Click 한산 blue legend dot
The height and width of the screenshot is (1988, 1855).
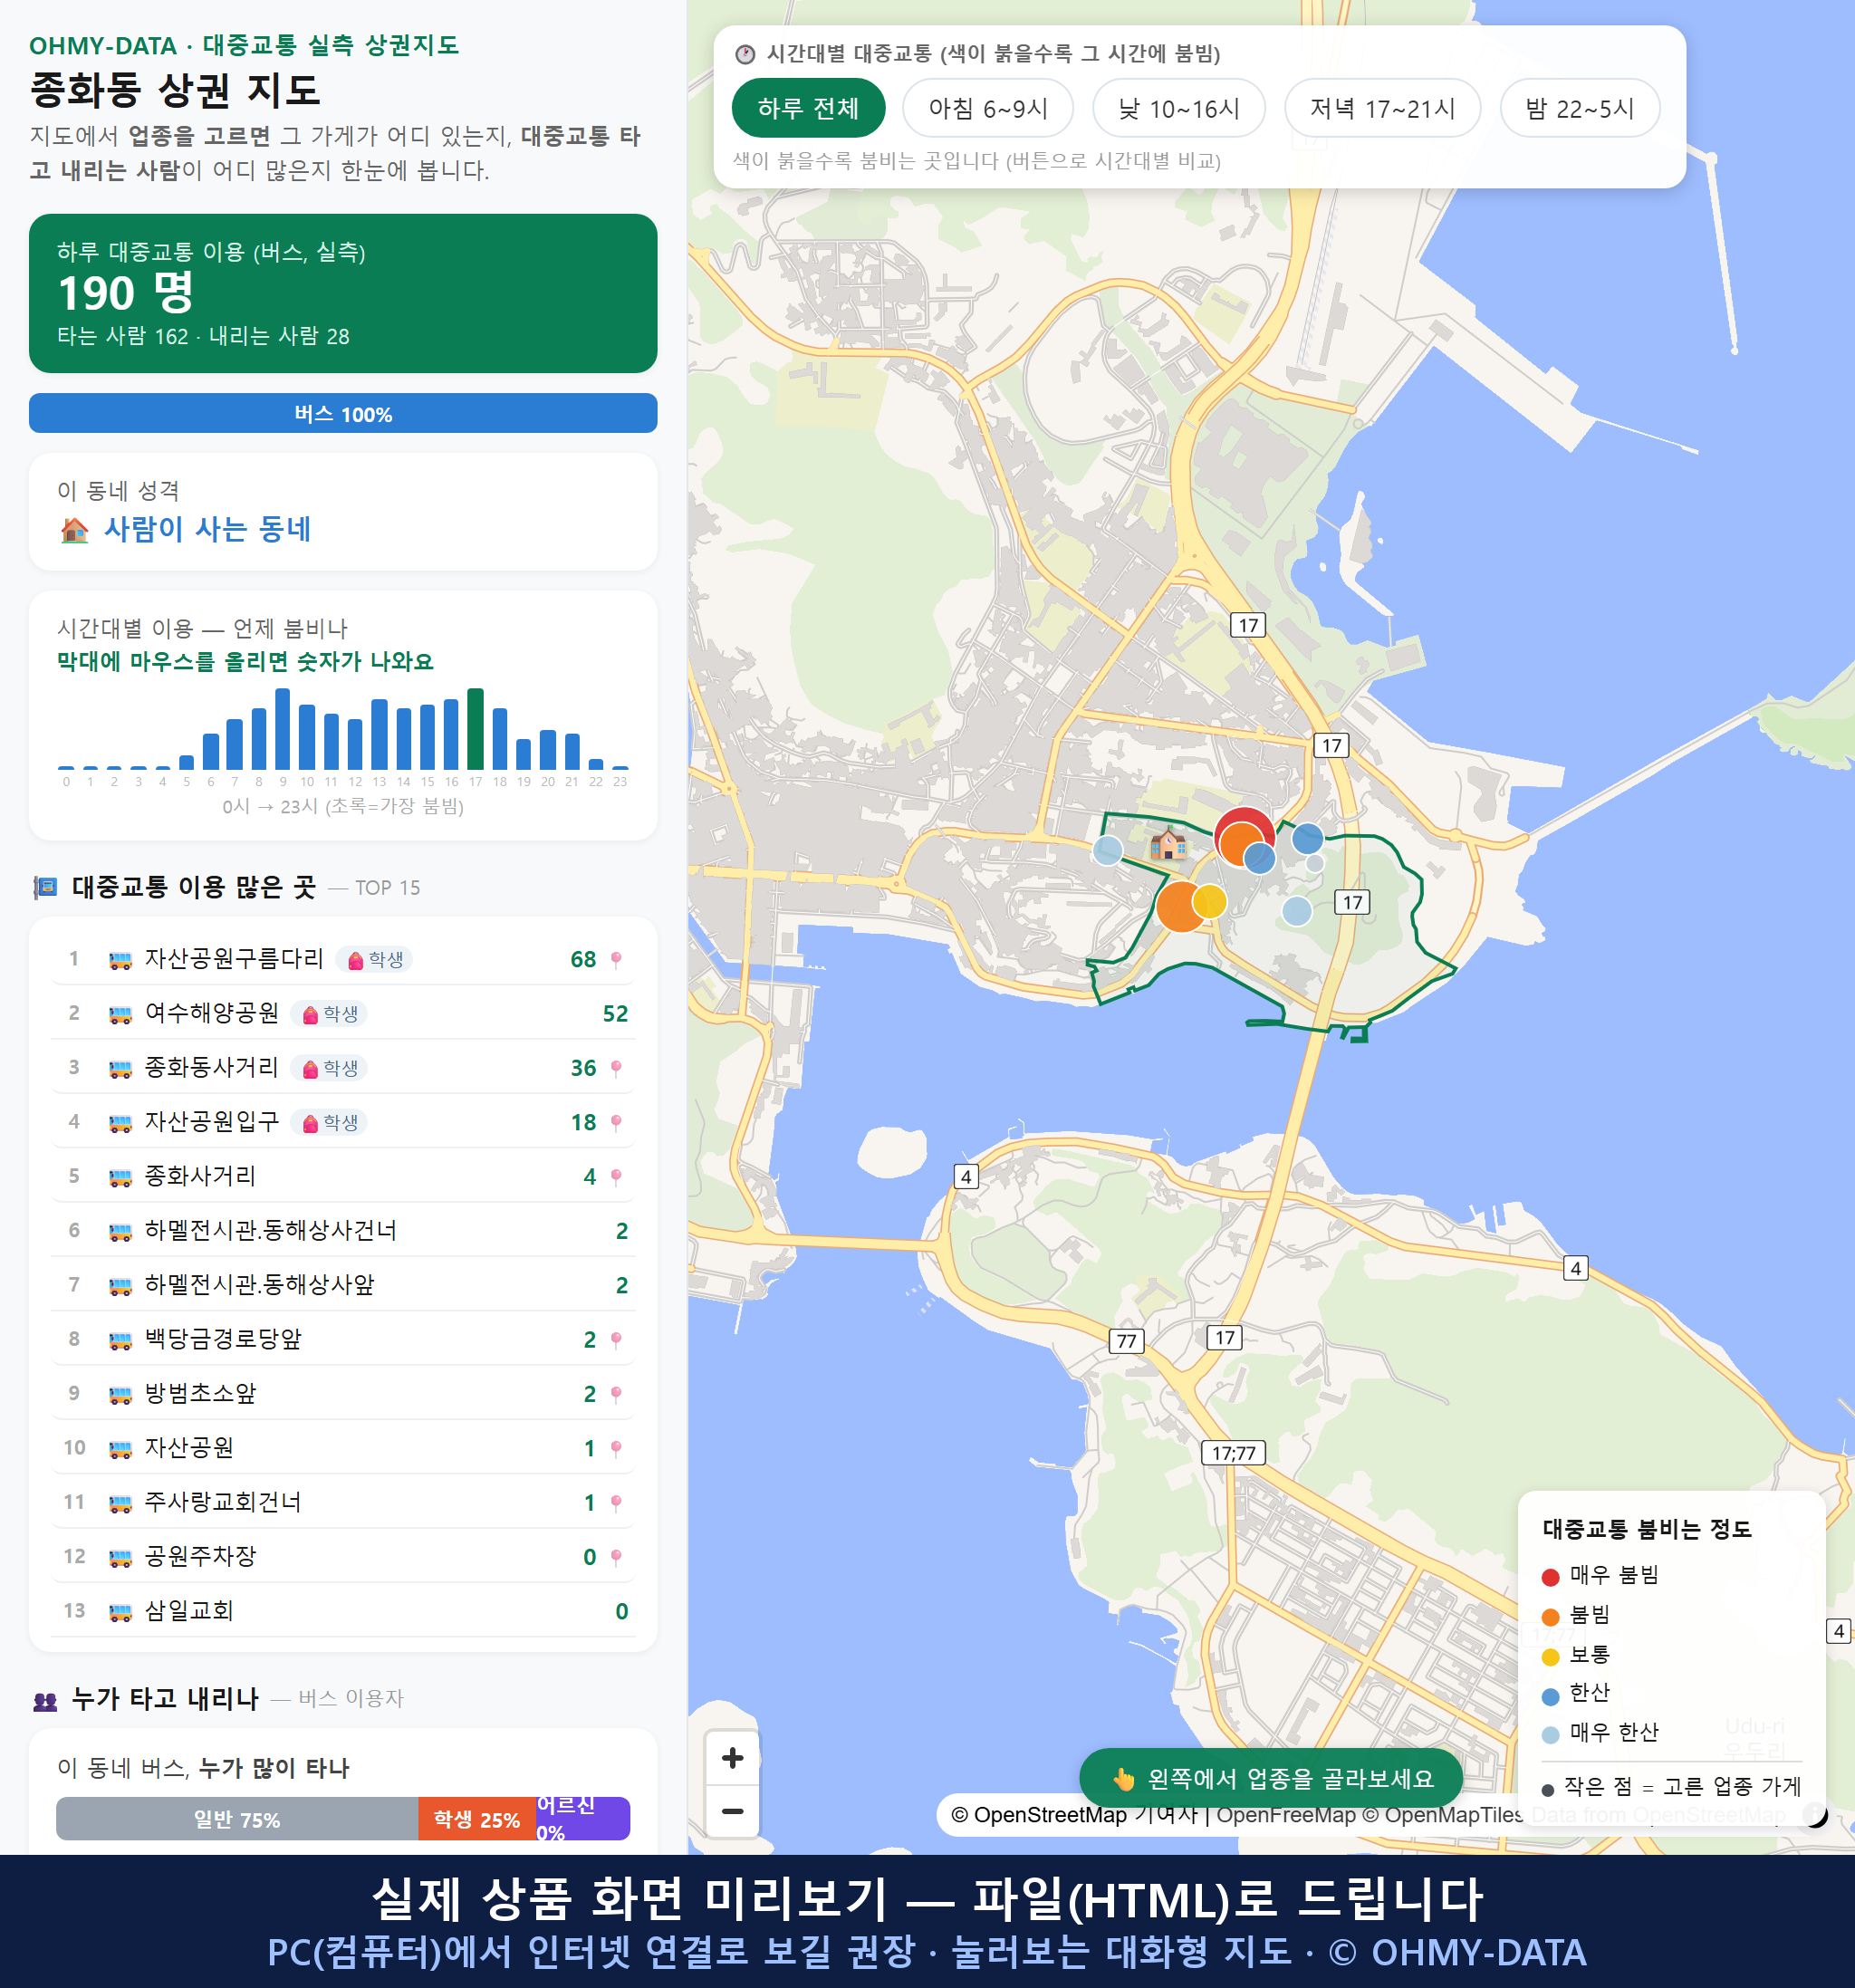pyautogui.click(x=1550, y=1696)
